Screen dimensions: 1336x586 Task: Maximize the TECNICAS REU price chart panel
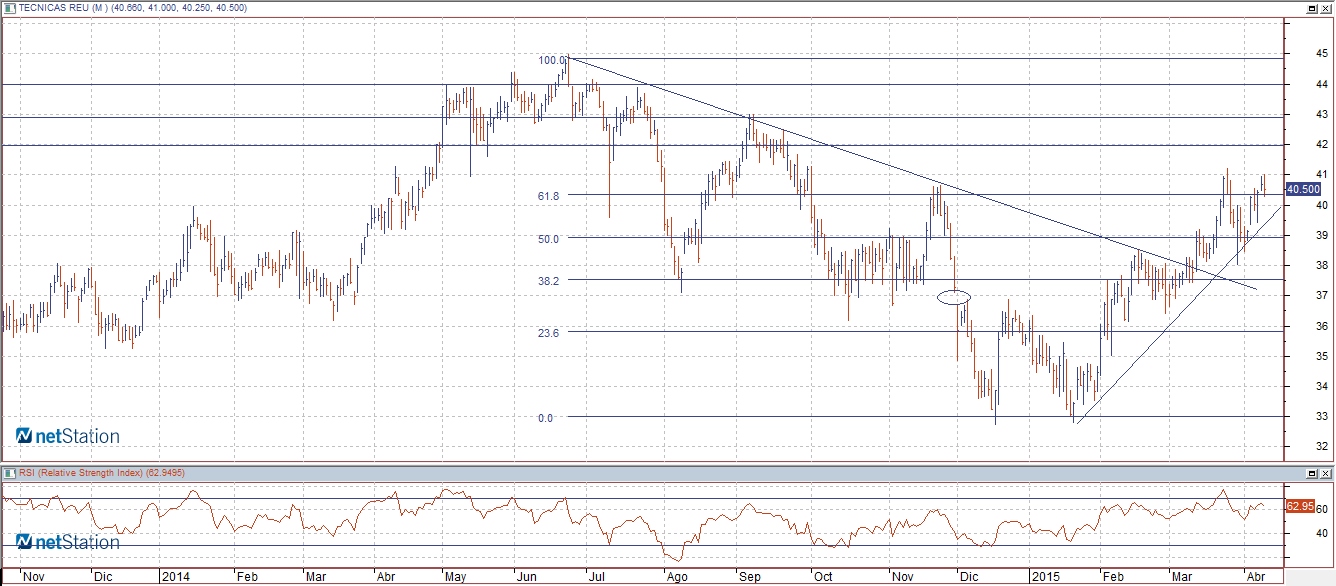[x=1311, y=8]
